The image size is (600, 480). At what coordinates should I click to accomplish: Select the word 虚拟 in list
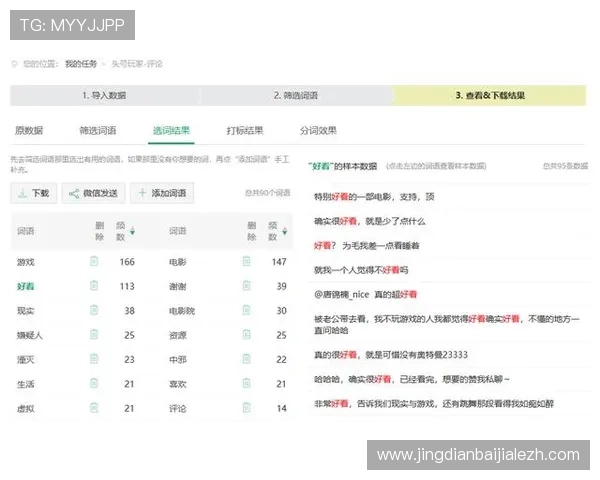(26, 409)
